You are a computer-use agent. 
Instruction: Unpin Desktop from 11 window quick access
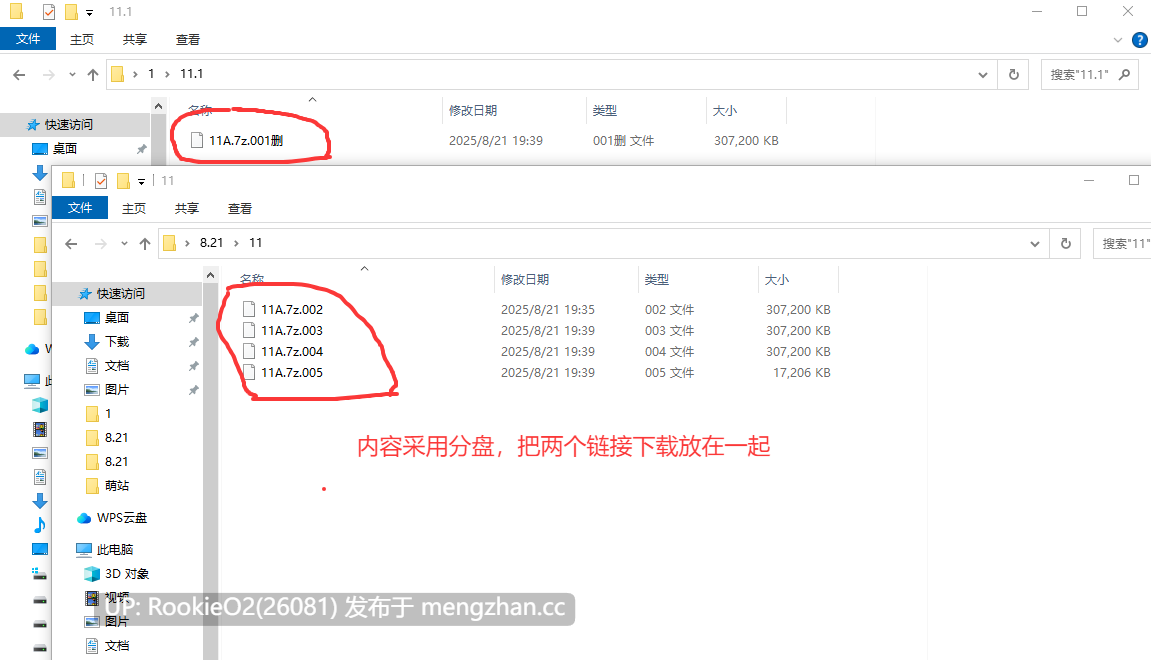[194, 318]
